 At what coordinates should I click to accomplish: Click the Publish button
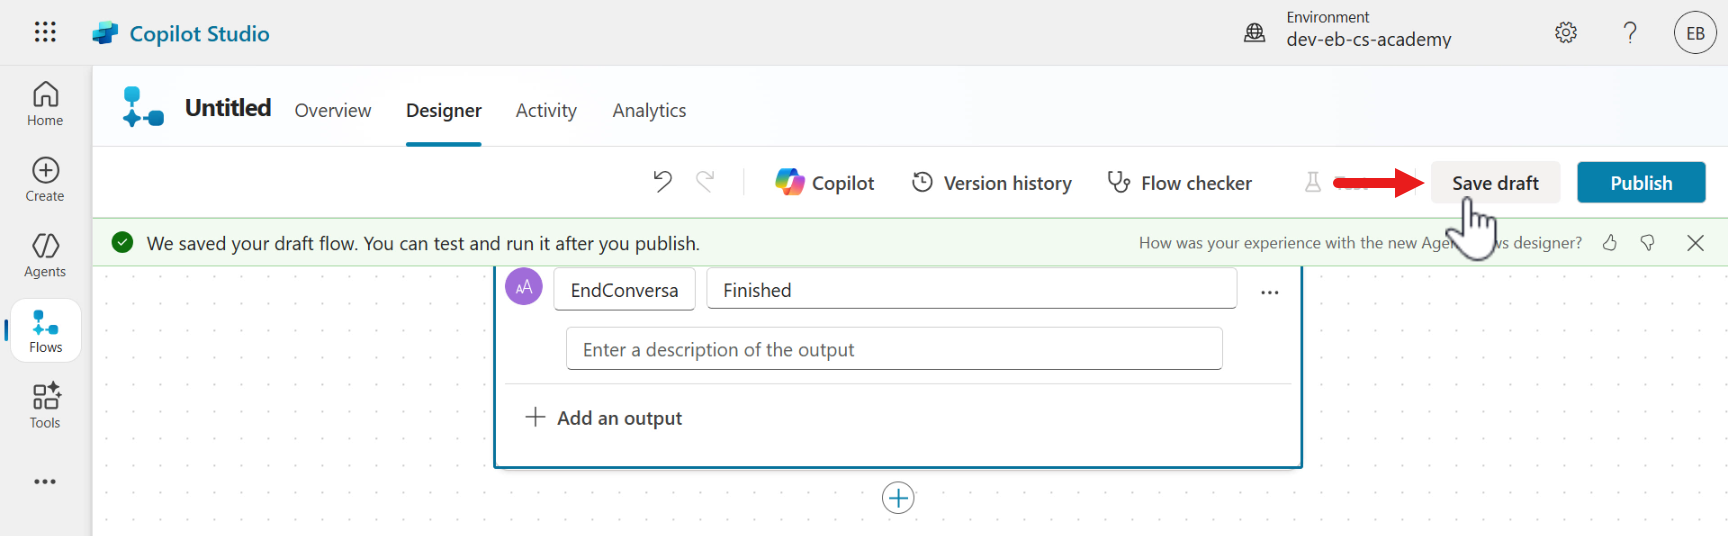click(x=1640, y=183)
